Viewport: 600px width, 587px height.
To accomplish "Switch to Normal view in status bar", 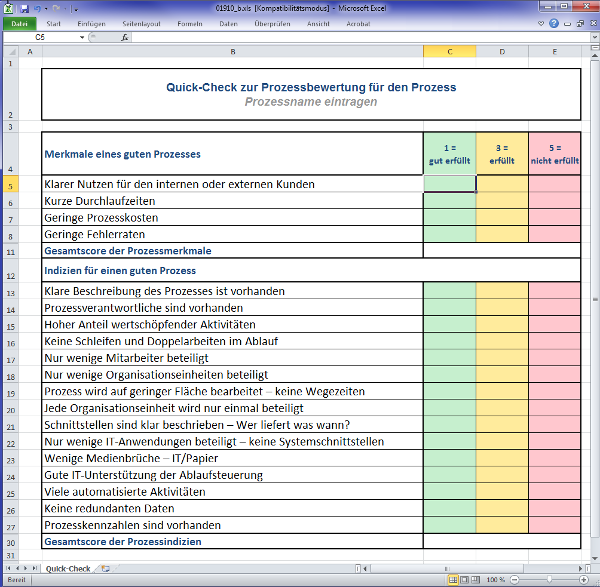I will (x=450, y=579).
